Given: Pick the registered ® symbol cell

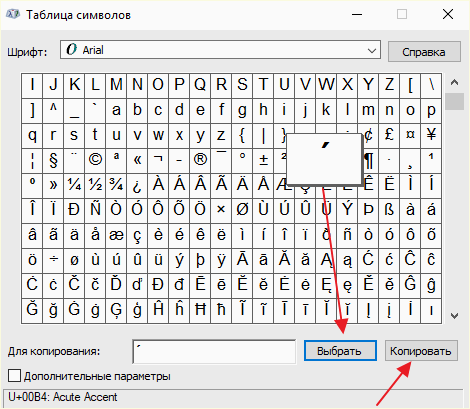Looking at the screenshot, I should click(x=200, y=161).
